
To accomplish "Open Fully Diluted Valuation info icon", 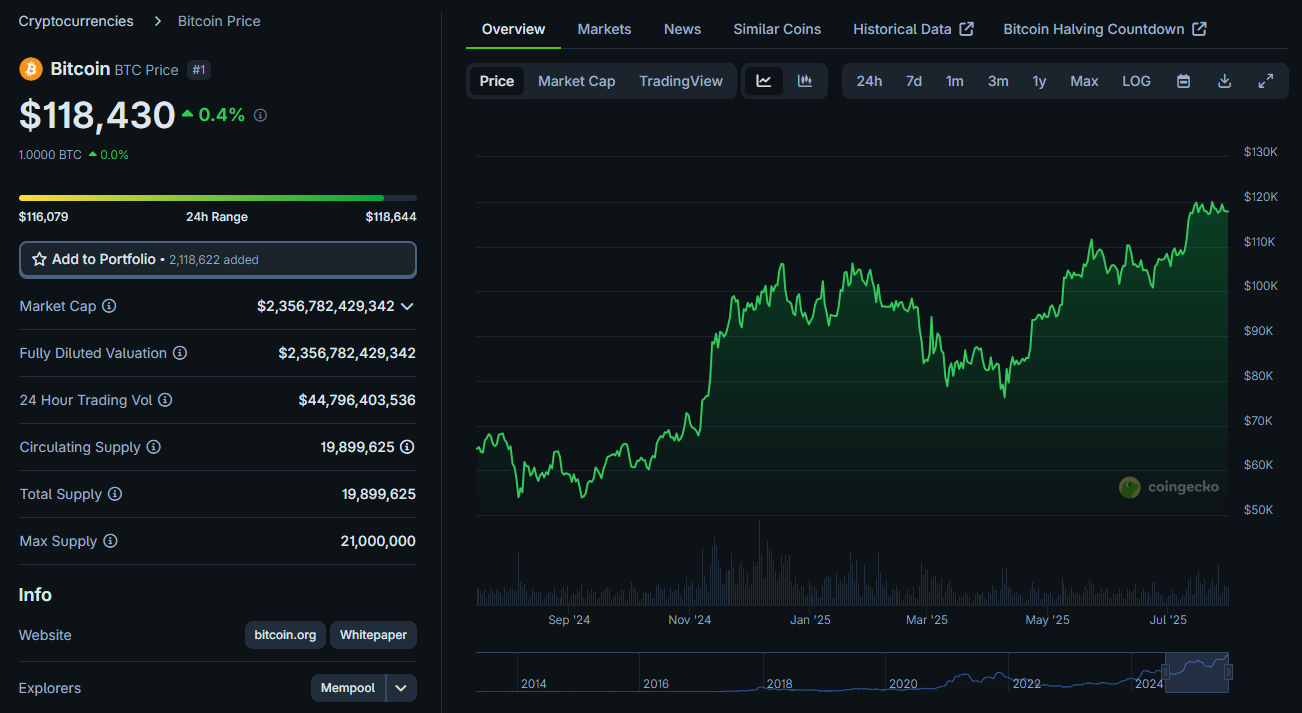I will 180,353.
